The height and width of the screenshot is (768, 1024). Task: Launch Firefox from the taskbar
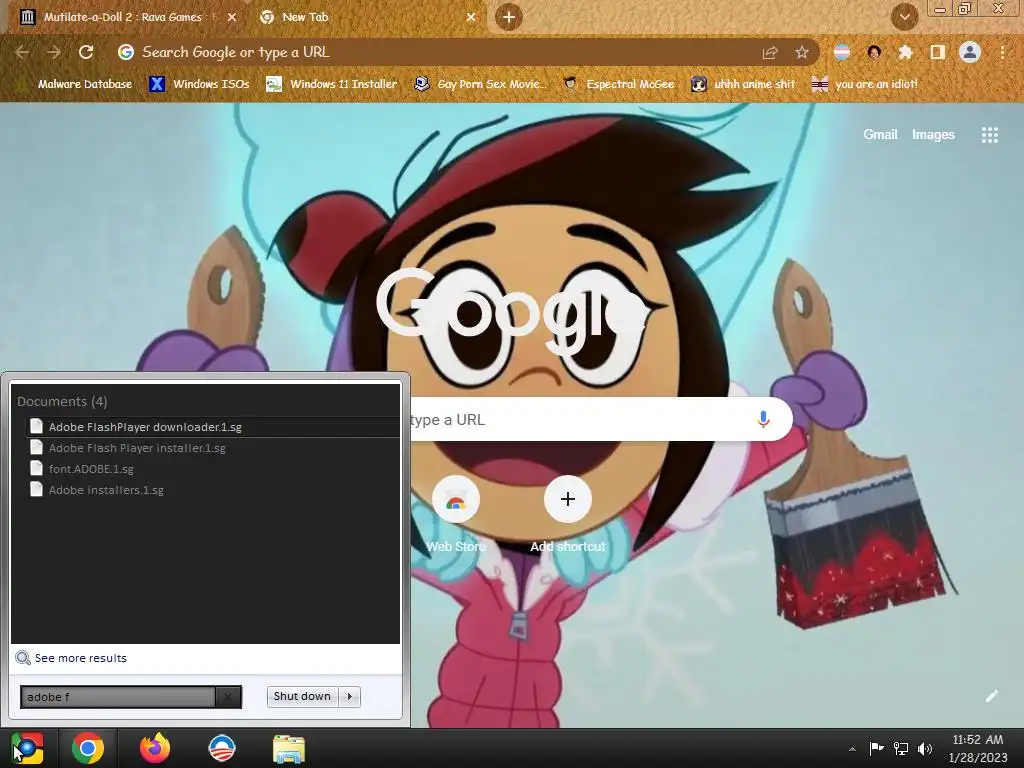[x=155, y=748]
